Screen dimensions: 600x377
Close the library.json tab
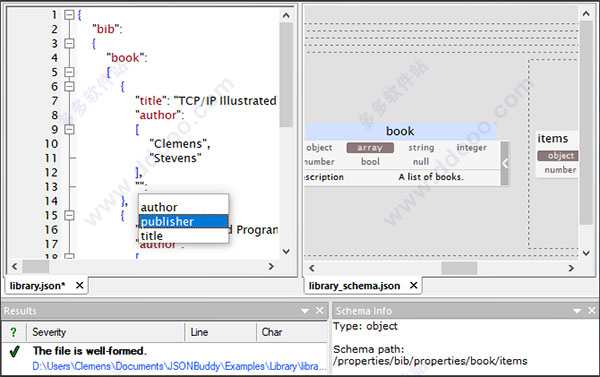[79, 286]
